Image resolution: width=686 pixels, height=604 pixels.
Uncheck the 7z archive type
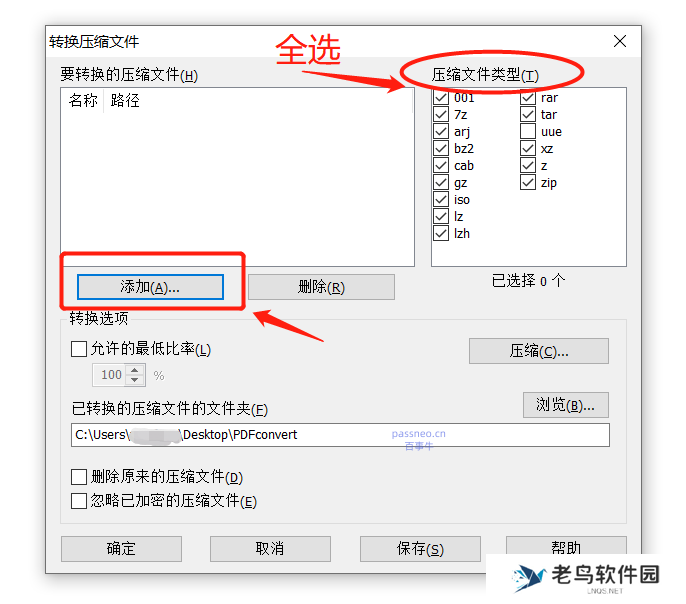click(x=441, y=115)
